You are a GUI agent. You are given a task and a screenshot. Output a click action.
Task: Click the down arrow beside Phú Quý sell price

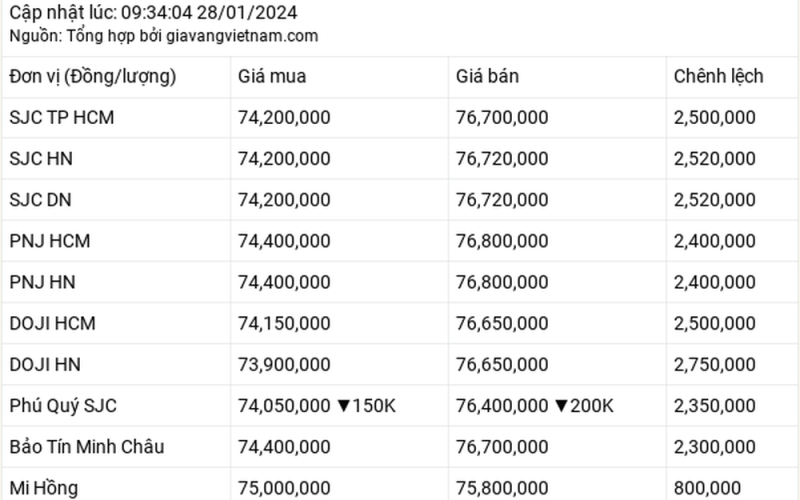[563, 406]
